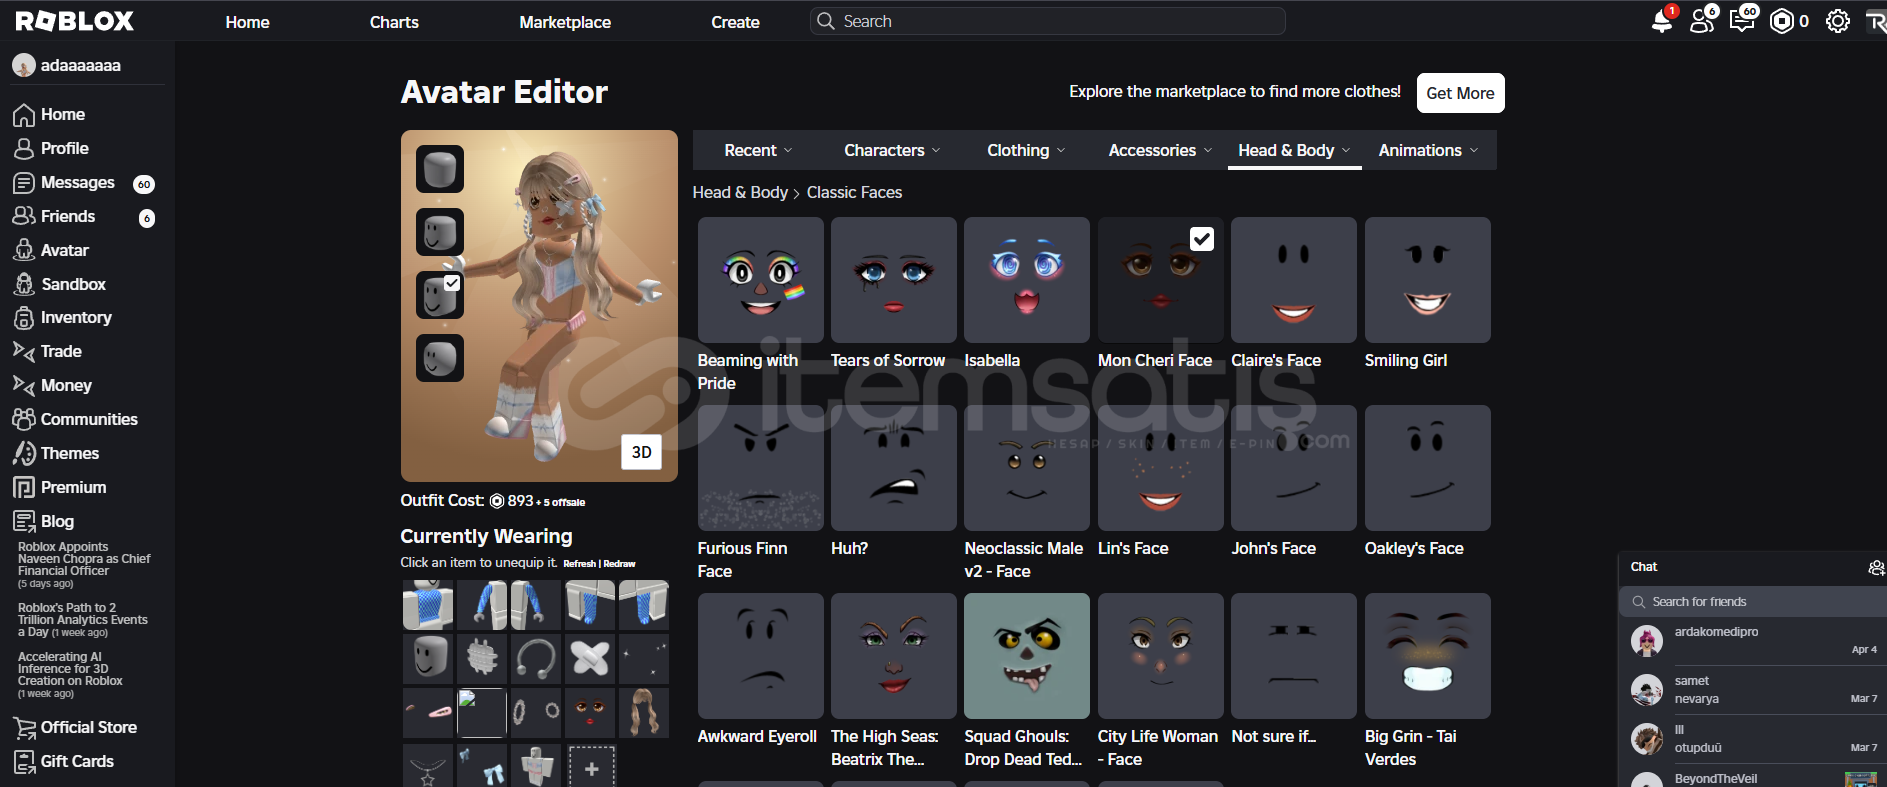Go to Home in top navigation
This screenshot has height=787, width=1887.
(x=247, y=22)
